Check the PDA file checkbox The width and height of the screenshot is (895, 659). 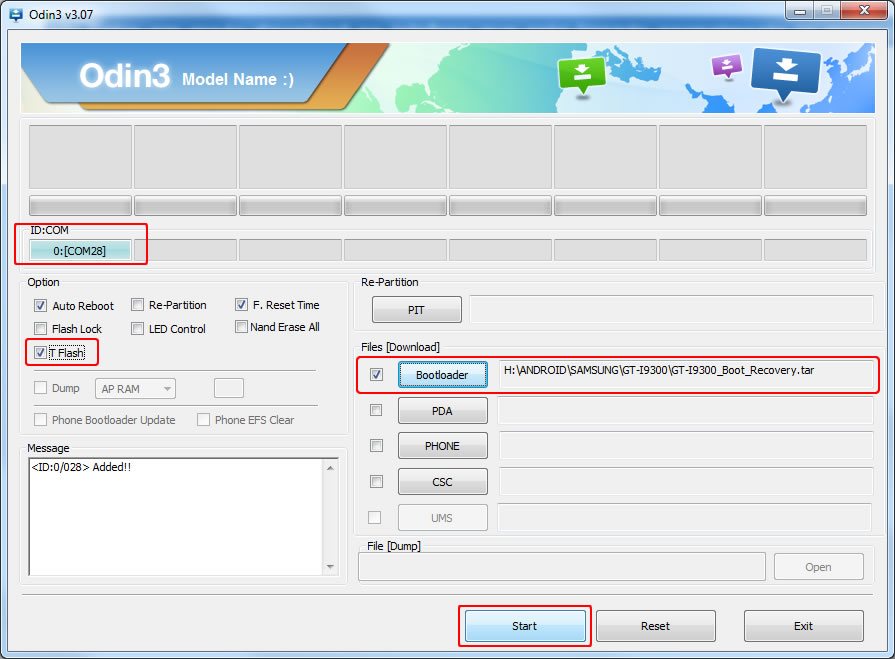[376, 410]
